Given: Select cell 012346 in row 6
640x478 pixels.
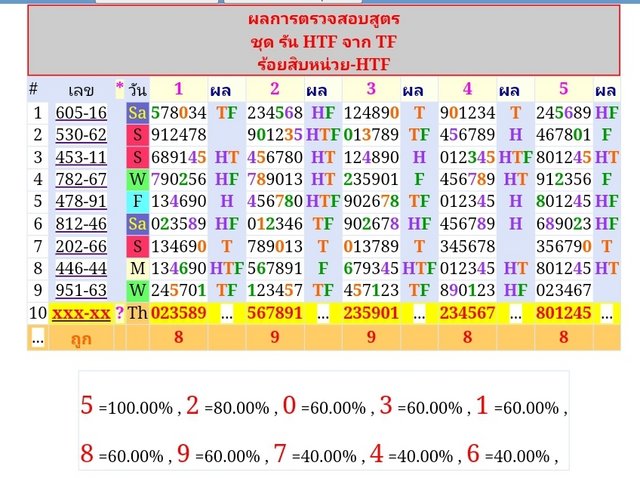Looking at the screenshot, I should [275, 224].
